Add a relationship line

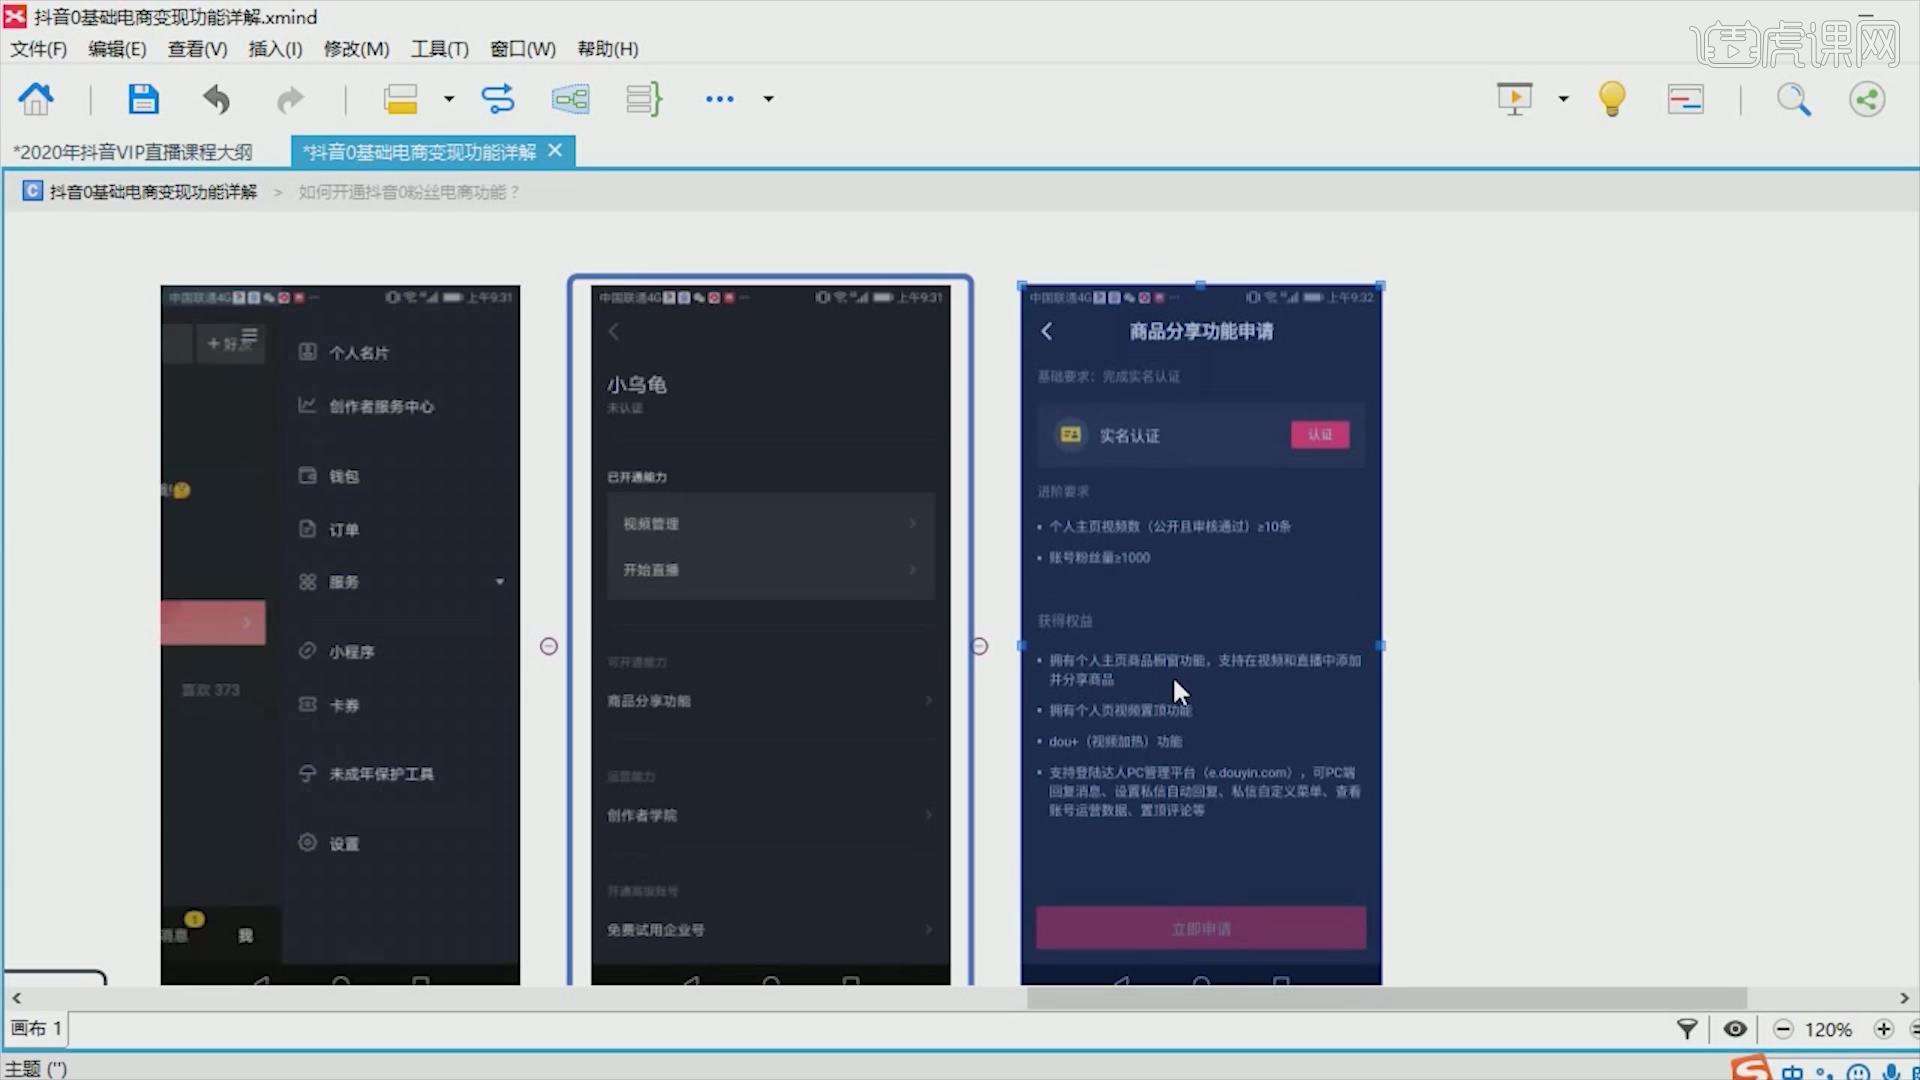click(x=497, y=99)
